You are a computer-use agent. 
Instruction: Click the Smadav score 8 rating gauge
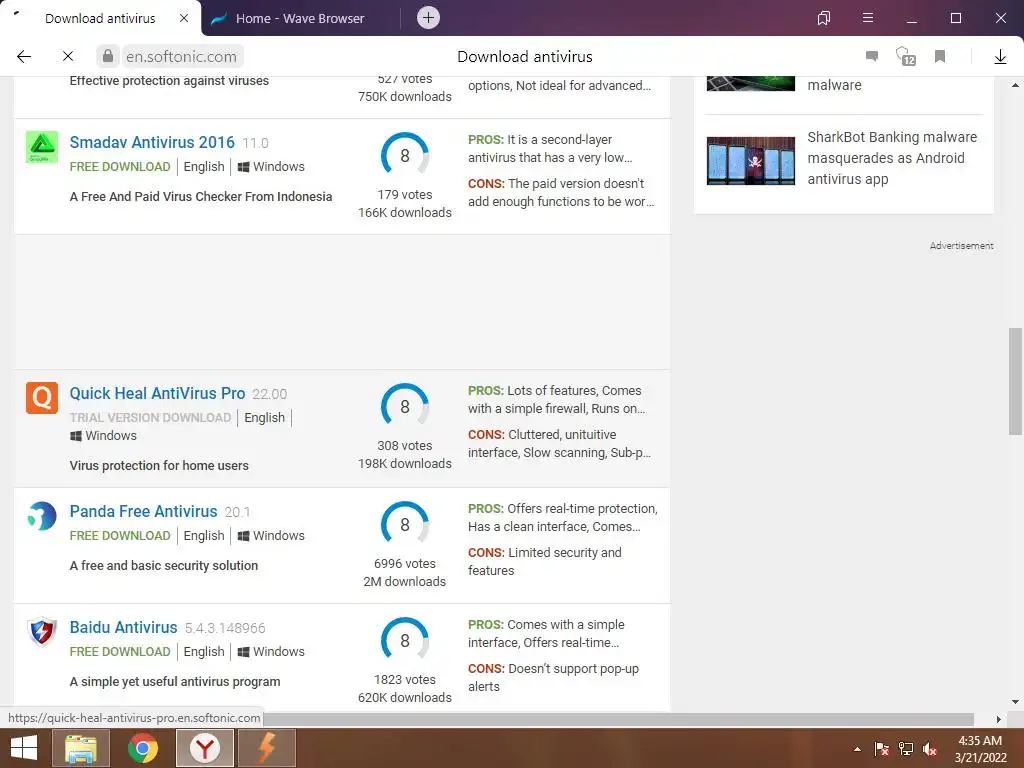tap(405, 155)
